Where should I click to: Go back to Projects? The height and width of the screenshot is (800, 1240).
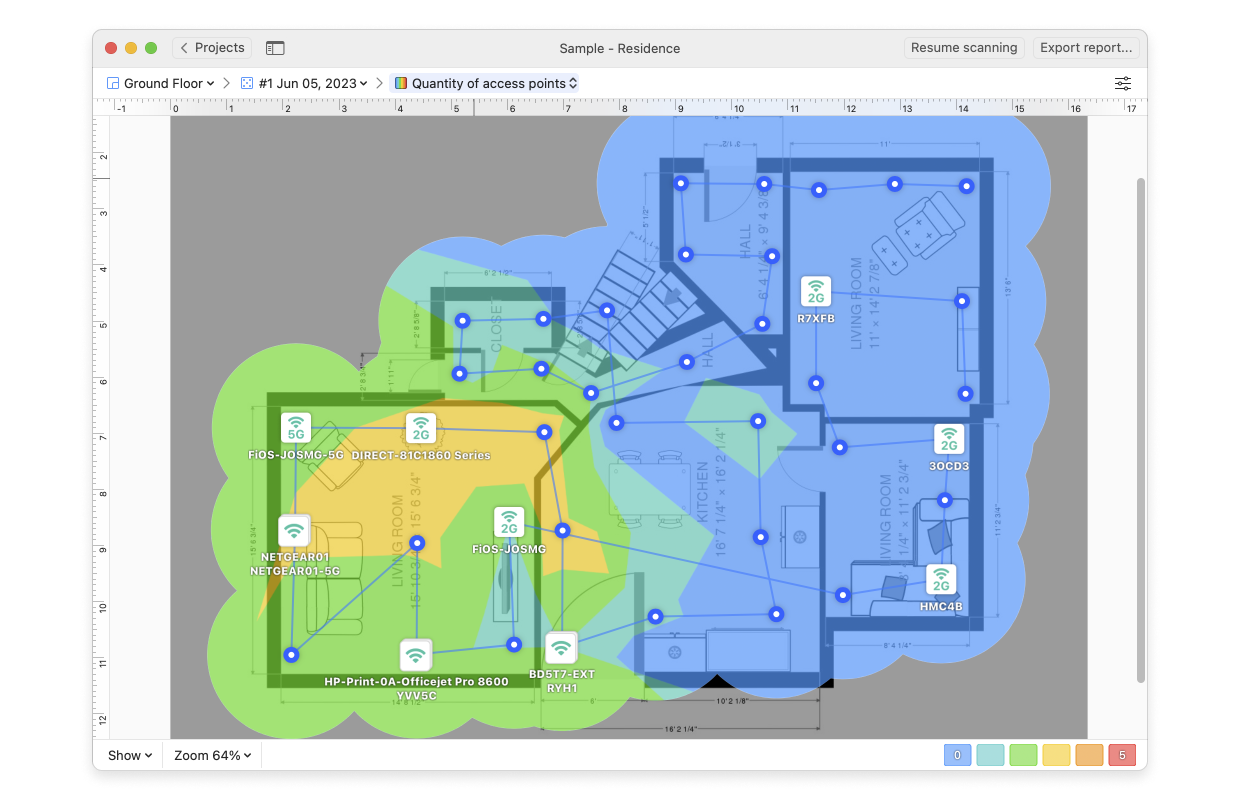tap(212, 48)
